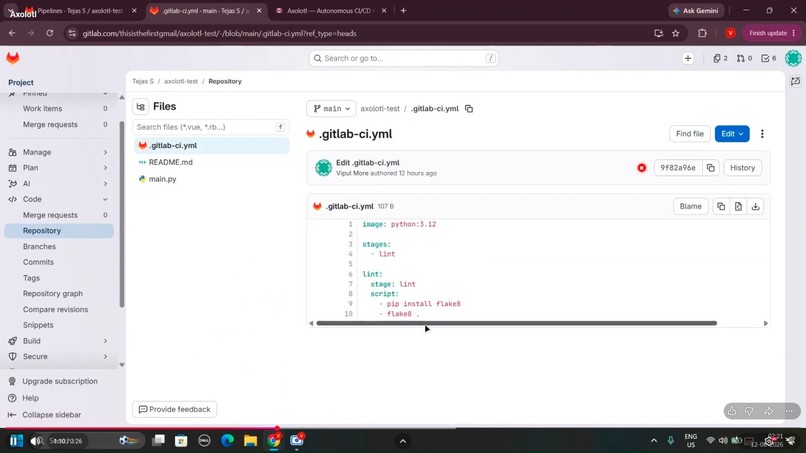806x453 pixels.
Task: Open a new browser tab
Action: coord(404,10)
